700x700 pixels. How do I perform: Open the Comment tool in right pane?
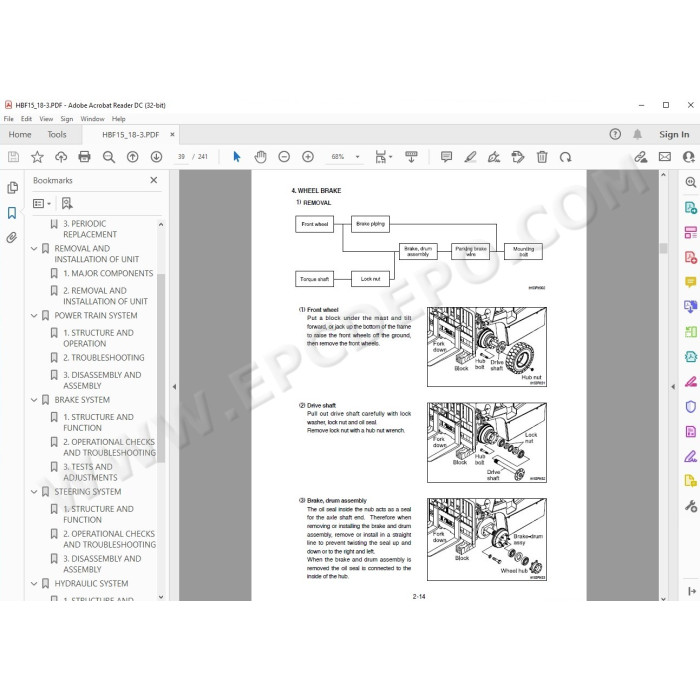click(x=691, y=282)
